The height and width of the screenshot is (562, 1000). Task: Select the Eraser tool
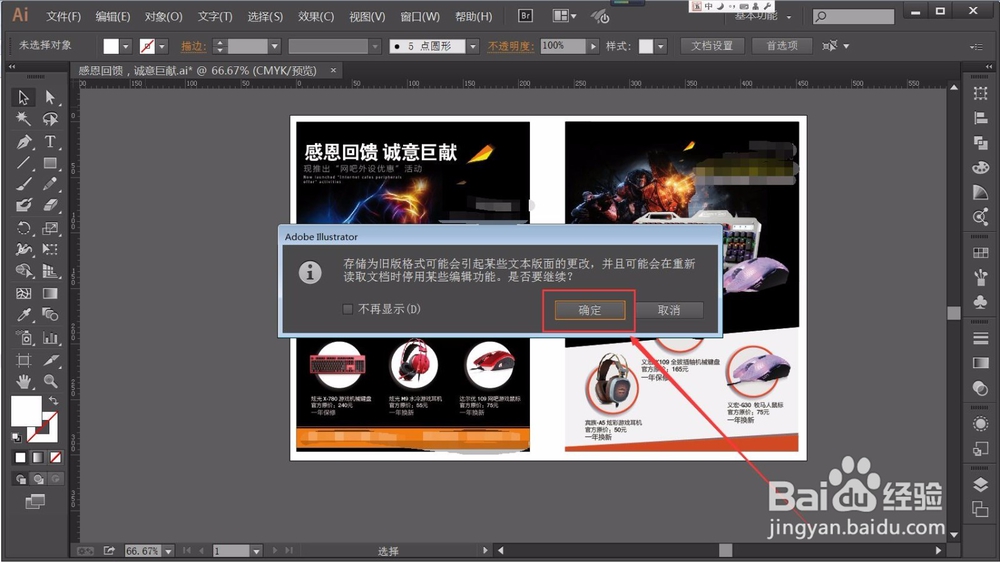tap(50, 205)
